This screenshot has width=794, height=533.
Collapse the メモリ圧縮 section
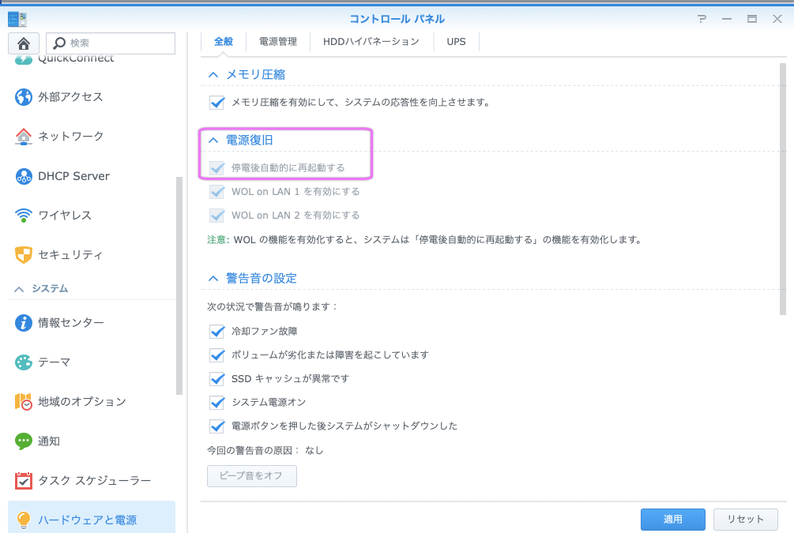[213, 75]
